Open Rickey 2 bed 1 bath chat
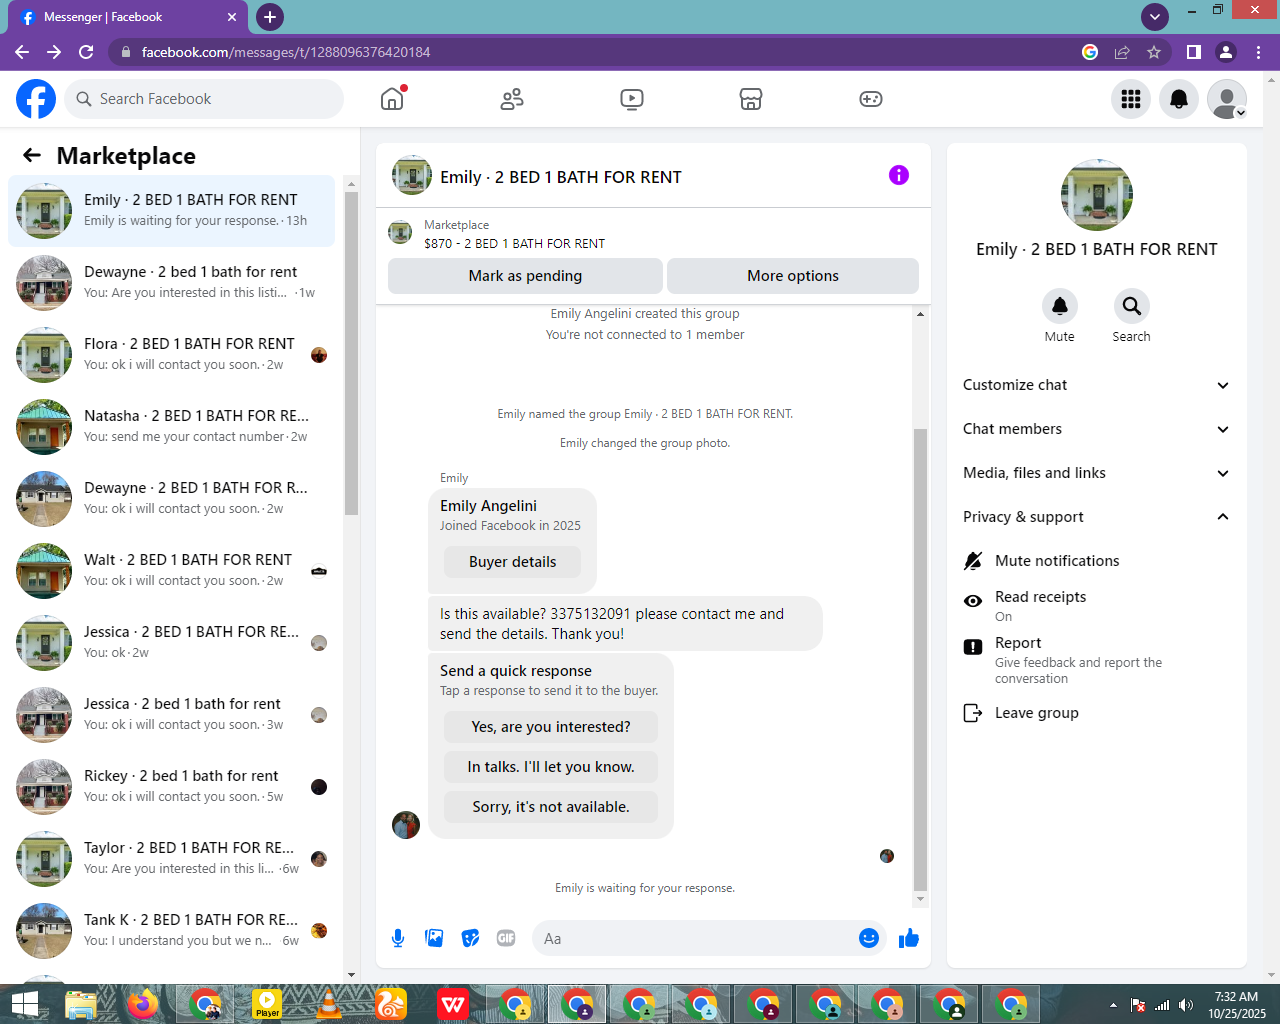 (x=171, y=787)
